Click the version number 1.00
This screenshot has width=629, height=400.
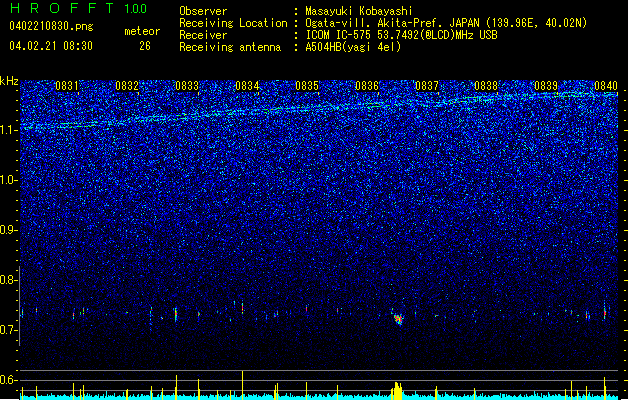136,9
